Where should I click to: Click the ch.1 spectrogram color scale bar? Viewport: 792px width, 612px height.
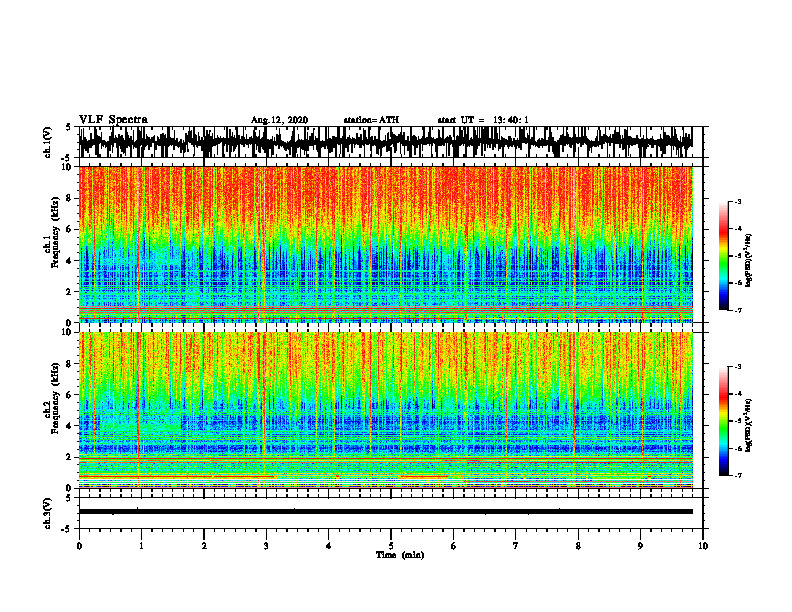tap(723, 256)
